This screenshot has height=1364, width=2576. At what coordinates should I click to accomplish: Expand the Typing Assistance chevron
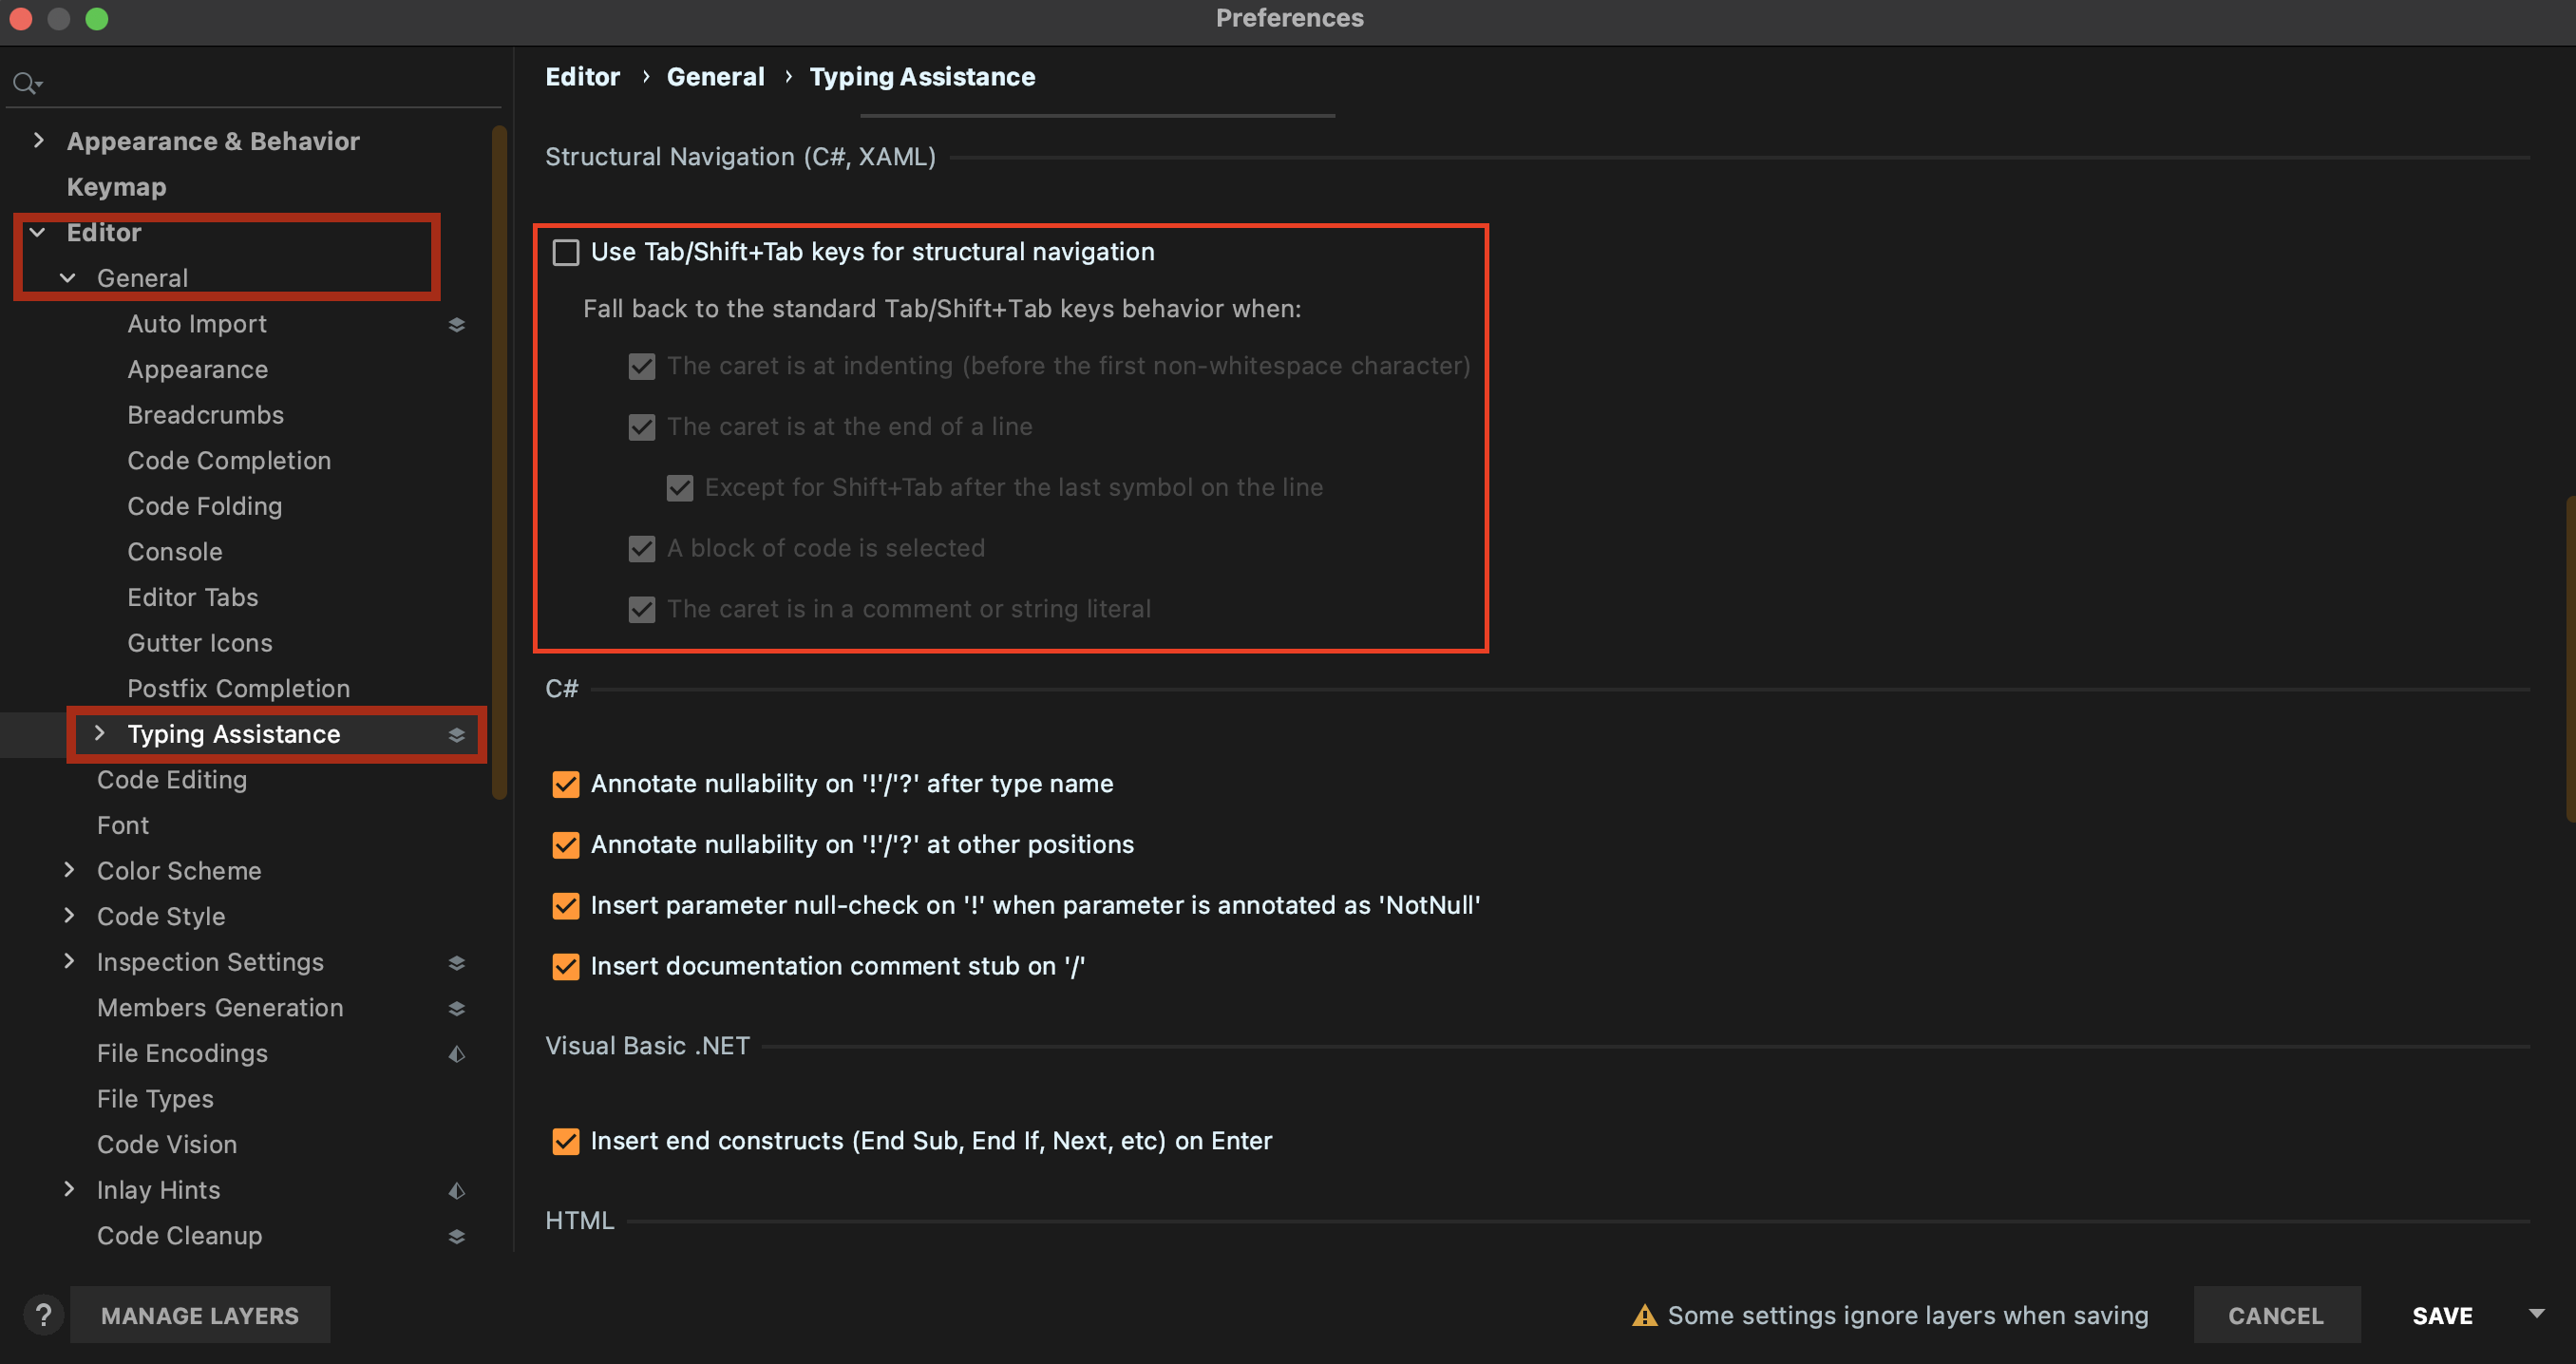click(x=99, y=733)
